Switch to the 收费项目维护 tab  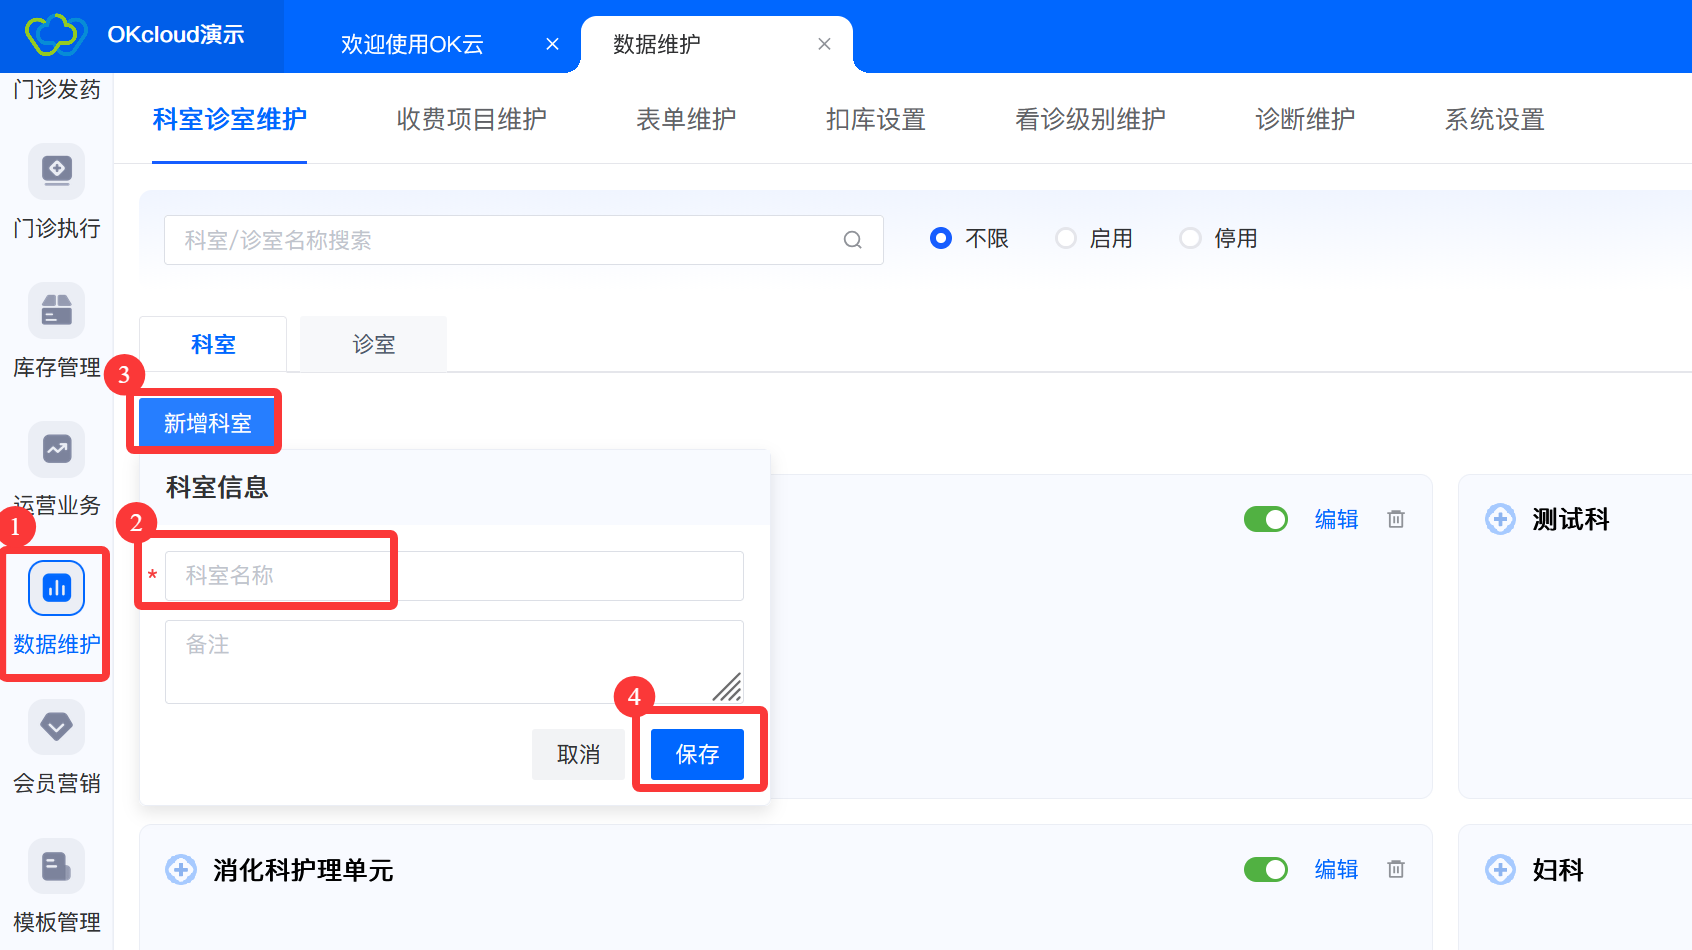(x=471, y=120)
